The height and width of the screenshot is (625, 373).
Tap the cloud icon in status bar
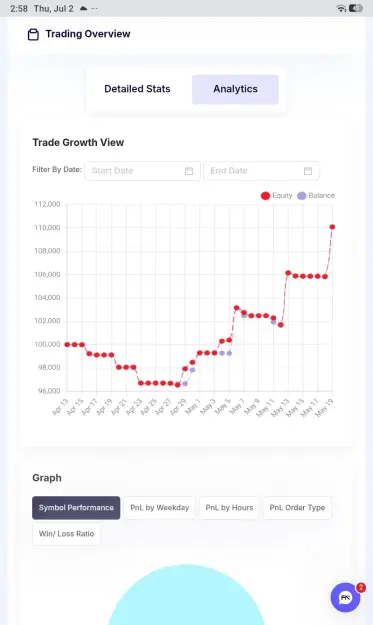tap(83, 8)
